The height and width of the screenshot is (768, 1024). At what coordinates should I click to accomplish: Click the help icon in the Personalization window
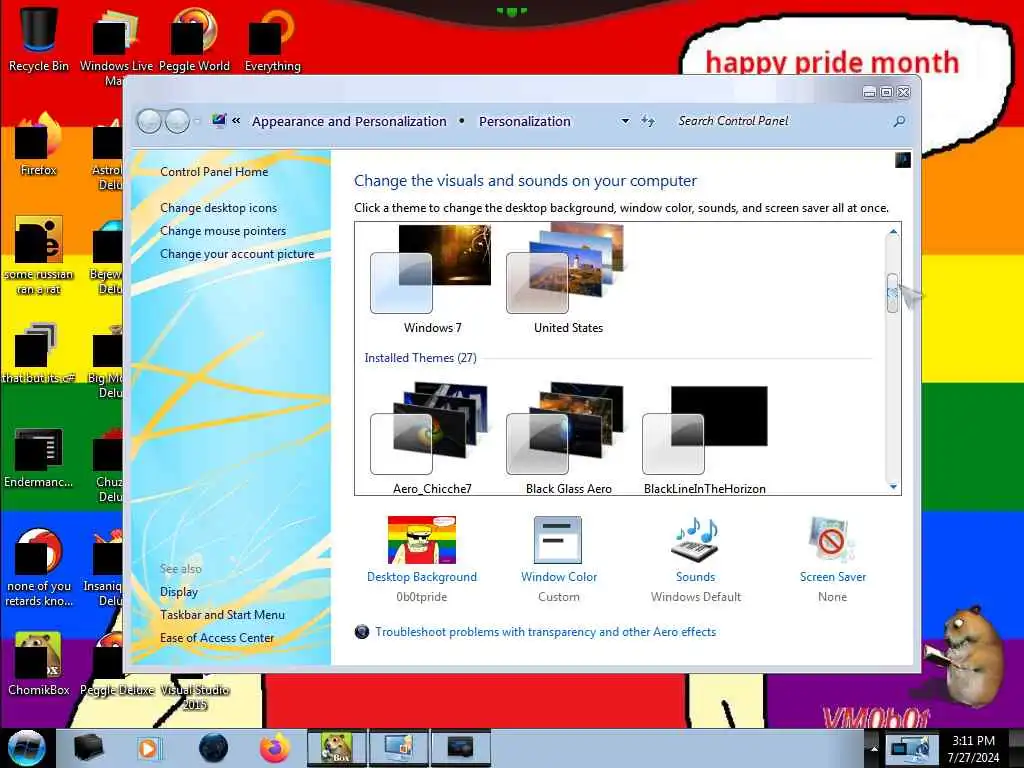click(903, 160)
